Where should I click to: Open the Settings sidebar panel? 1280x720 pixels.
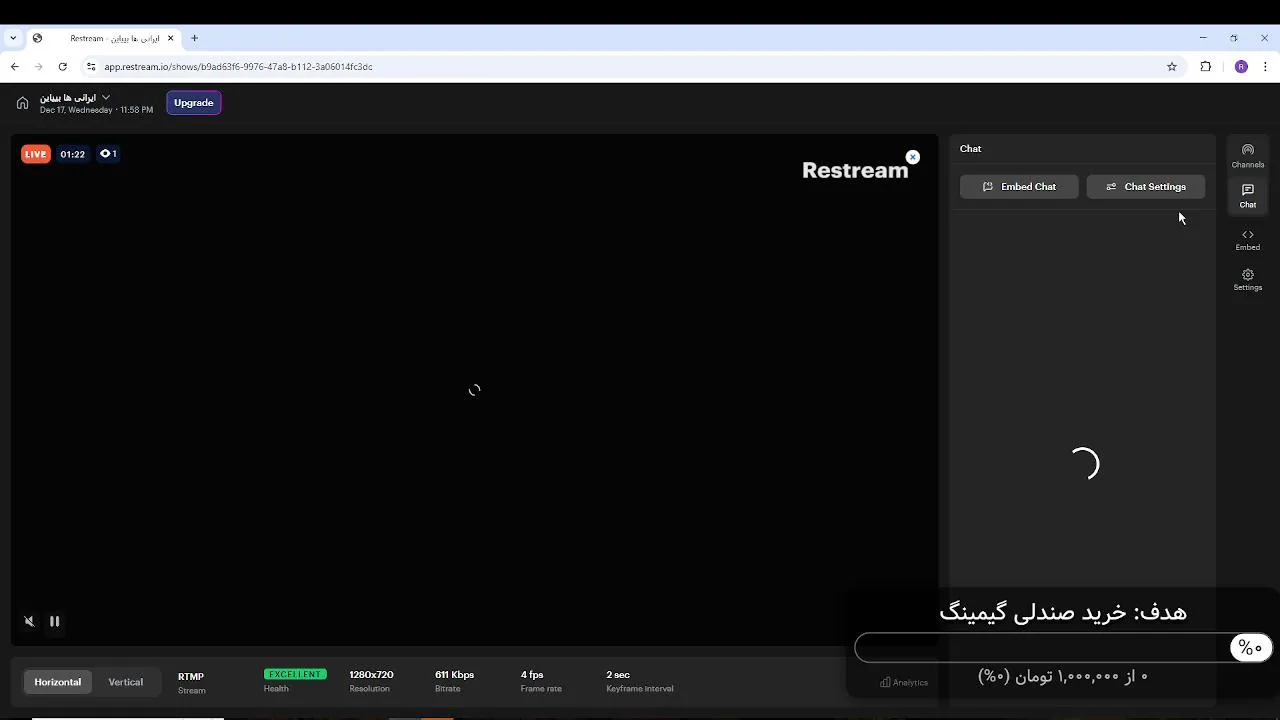pyautogui.click(x=1247, y=280)
